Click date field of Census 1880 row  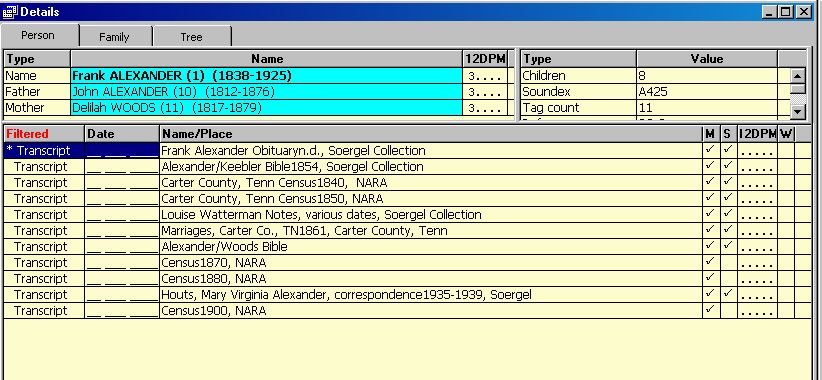[122, 278]
